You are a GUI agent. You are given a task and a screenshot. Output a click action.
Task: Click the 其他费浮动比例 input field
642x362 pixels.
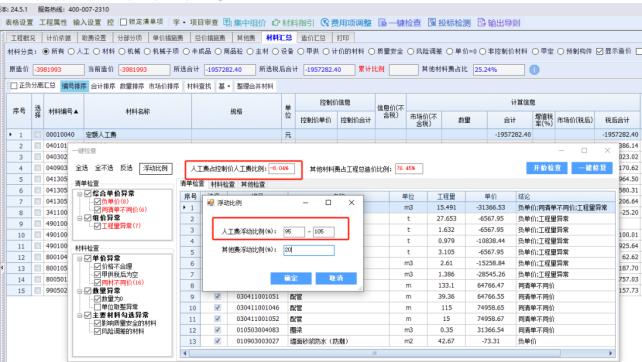click(309, 250)
